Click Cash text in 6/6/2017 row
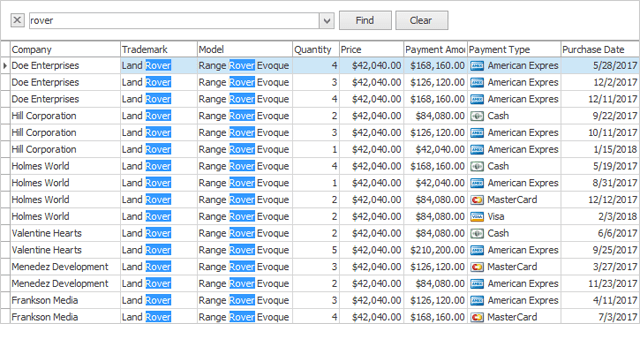The image size is (640, 360). point(498,233)
